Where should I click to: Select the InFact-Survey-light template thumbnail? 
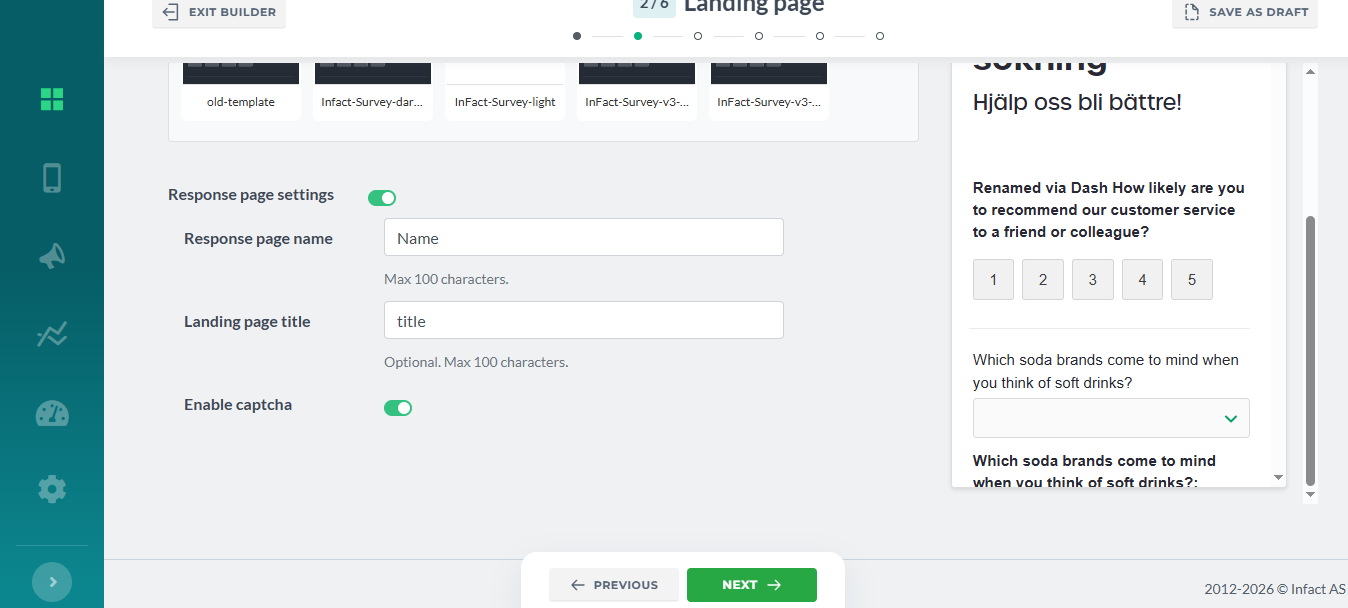[505, 92]
